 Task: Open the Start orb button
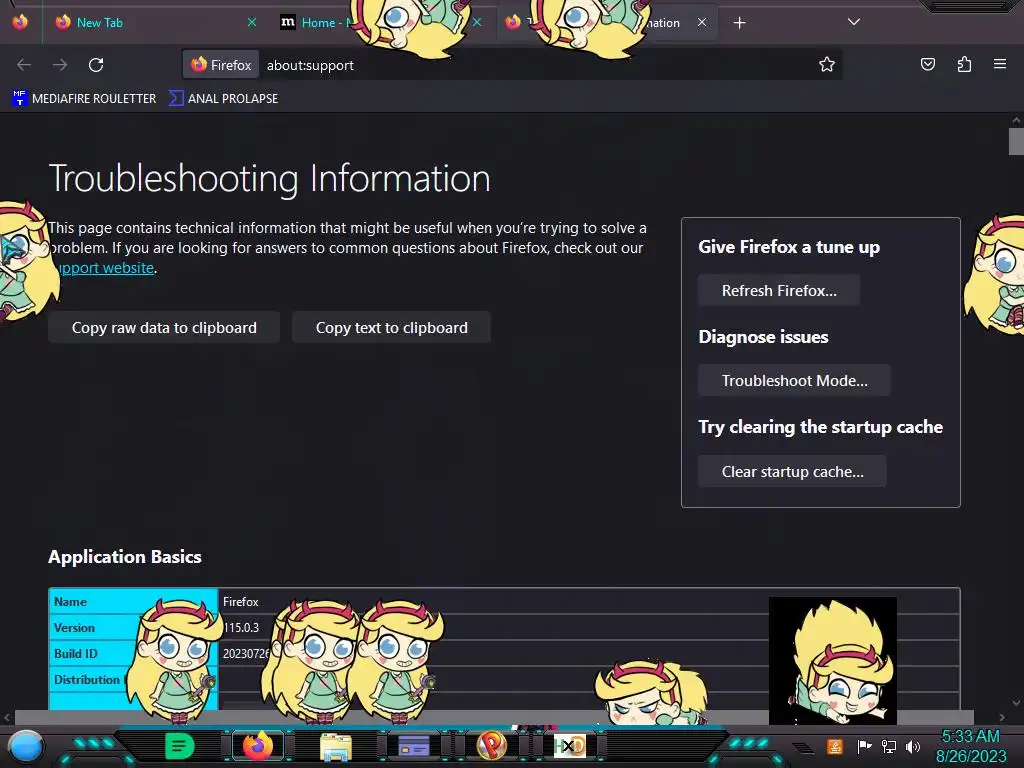[x=26, y=746]
